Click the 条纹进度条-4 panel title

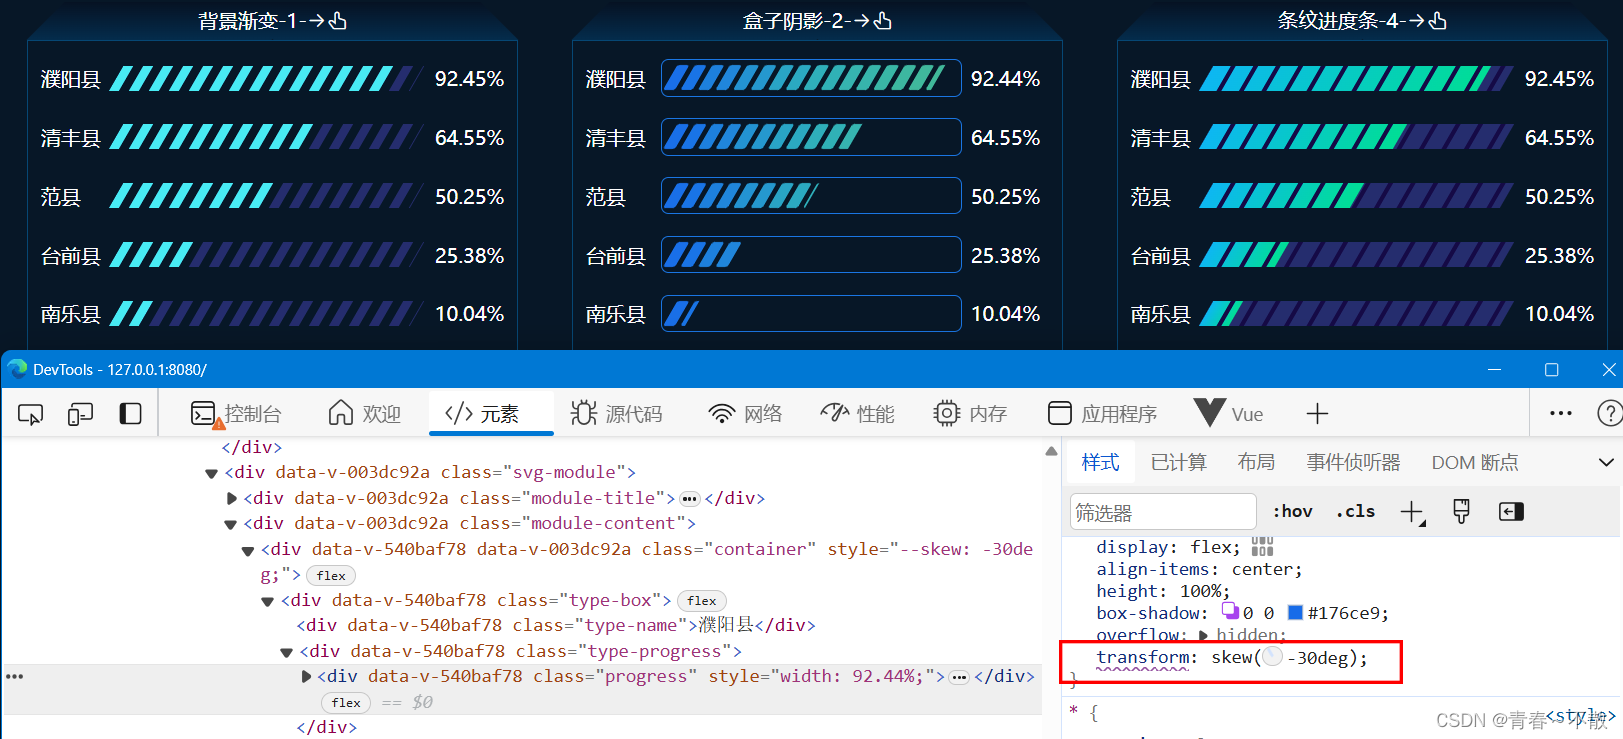click(x=1362, y=20)
